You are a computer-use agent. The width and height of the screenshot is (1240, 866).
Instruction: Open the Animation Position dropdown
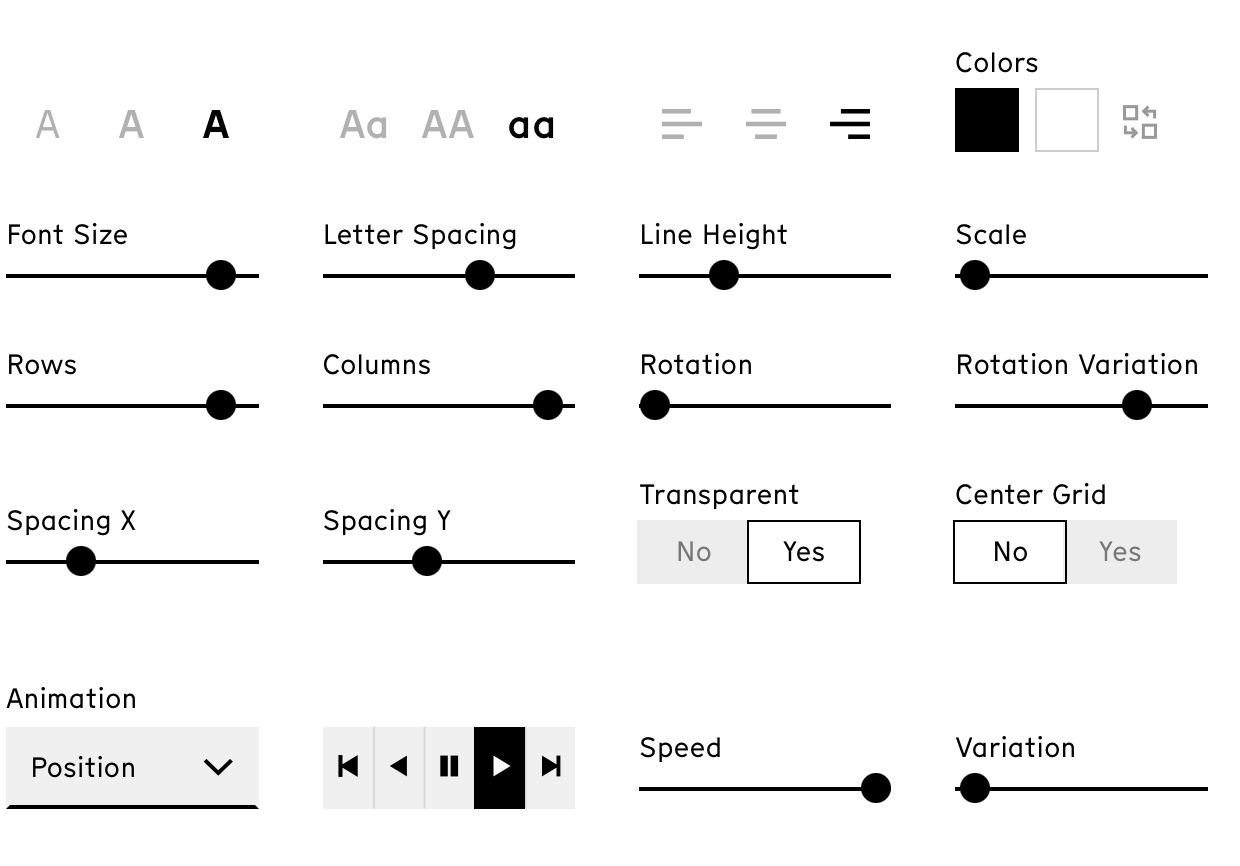point(132,767)
